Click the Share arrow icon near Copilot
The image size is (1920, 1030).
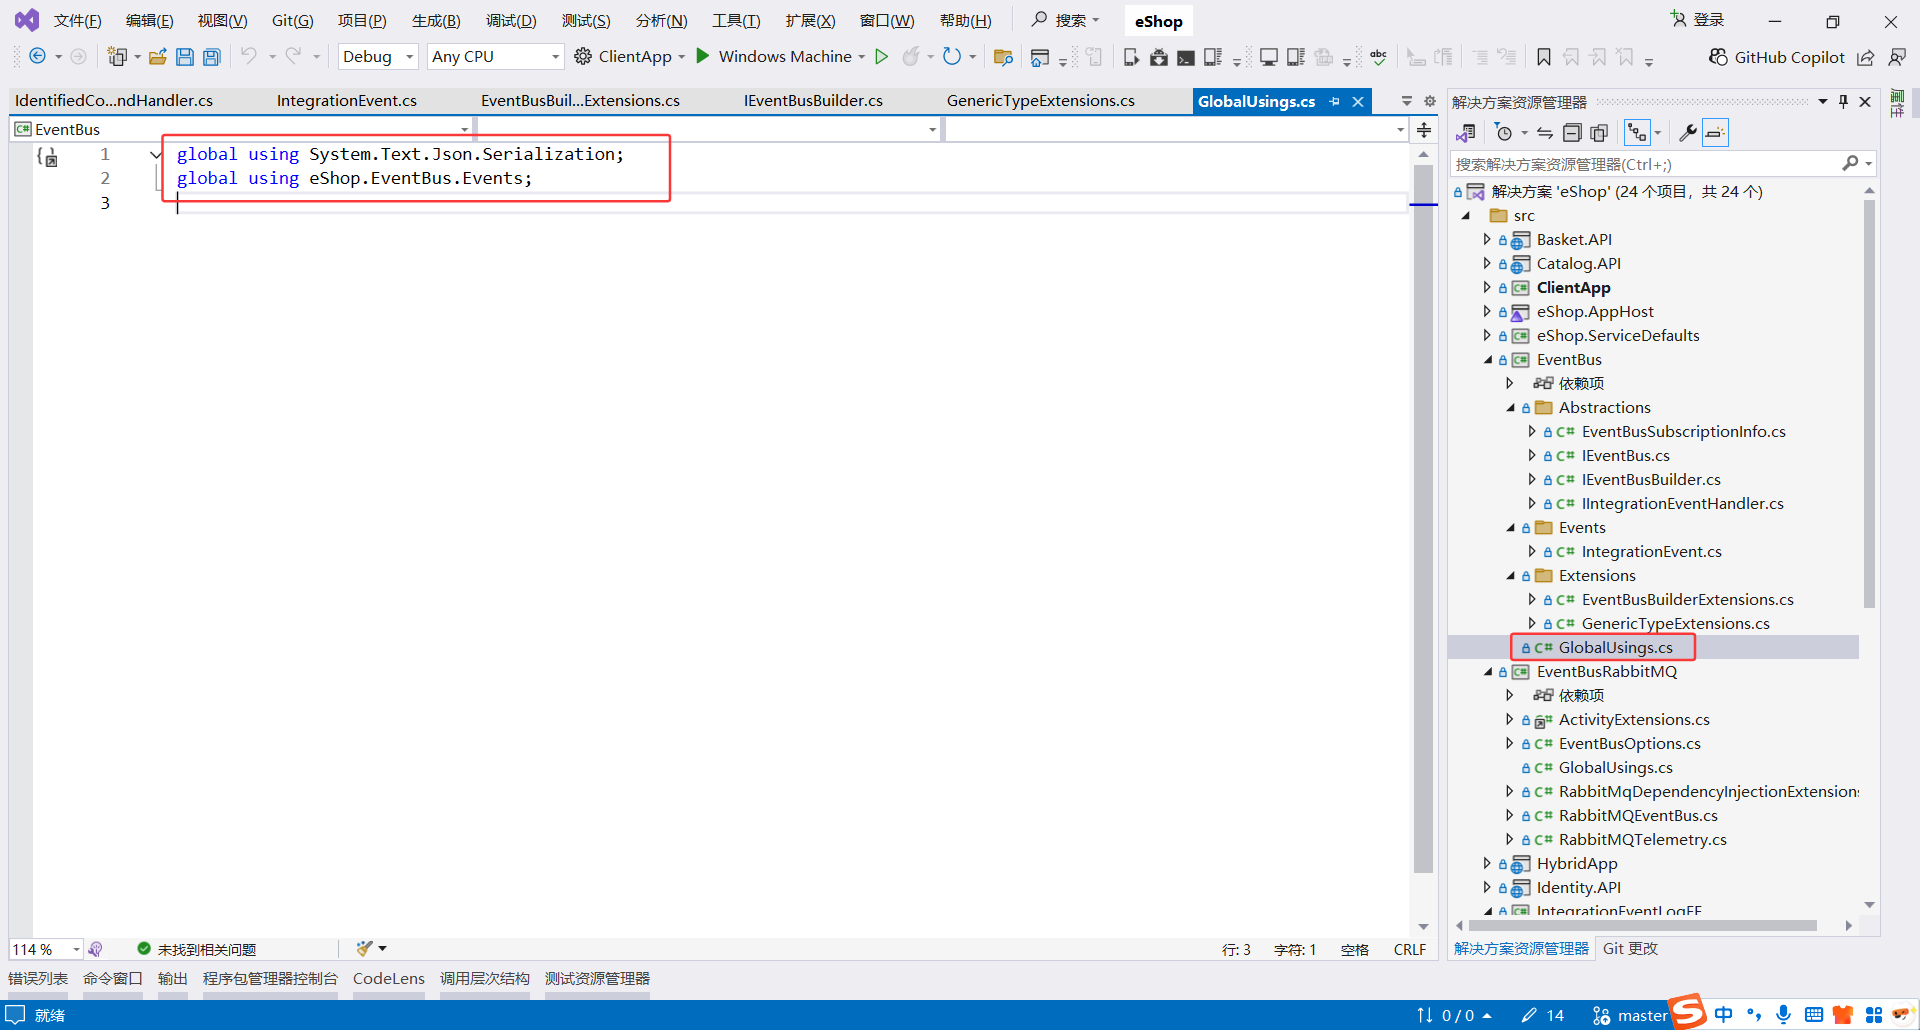click(1865, 57)
